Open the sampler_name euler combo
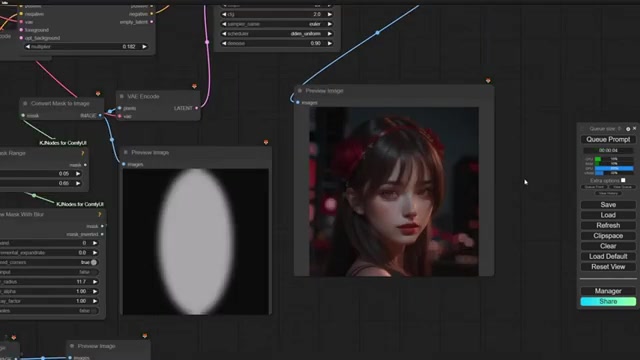 [277, 24]
